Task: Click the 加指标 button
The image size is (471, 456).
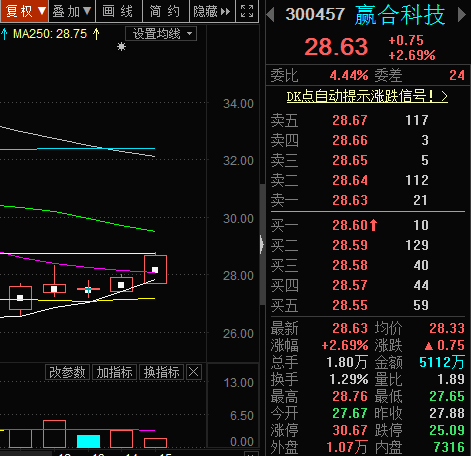Action: (114, 372)
